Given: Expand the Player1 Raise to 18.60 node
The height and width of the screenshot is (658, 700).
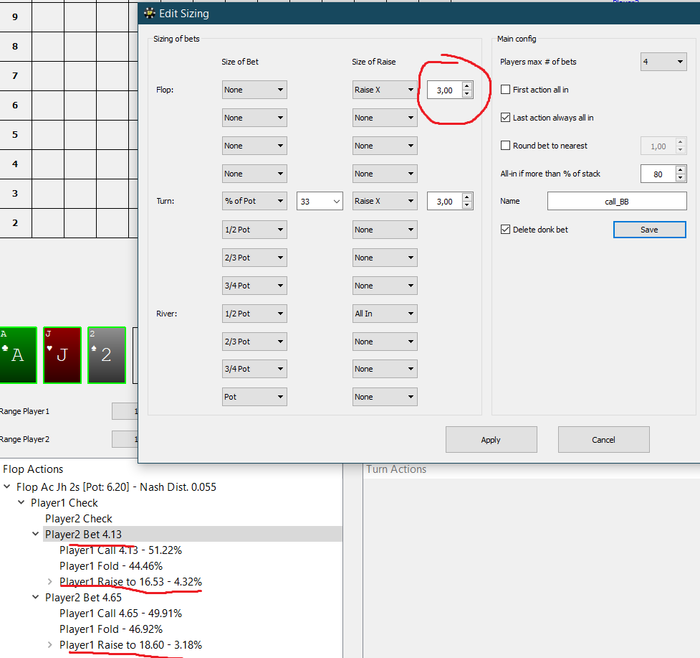Looking at the screenshot, I should [50, 645].
